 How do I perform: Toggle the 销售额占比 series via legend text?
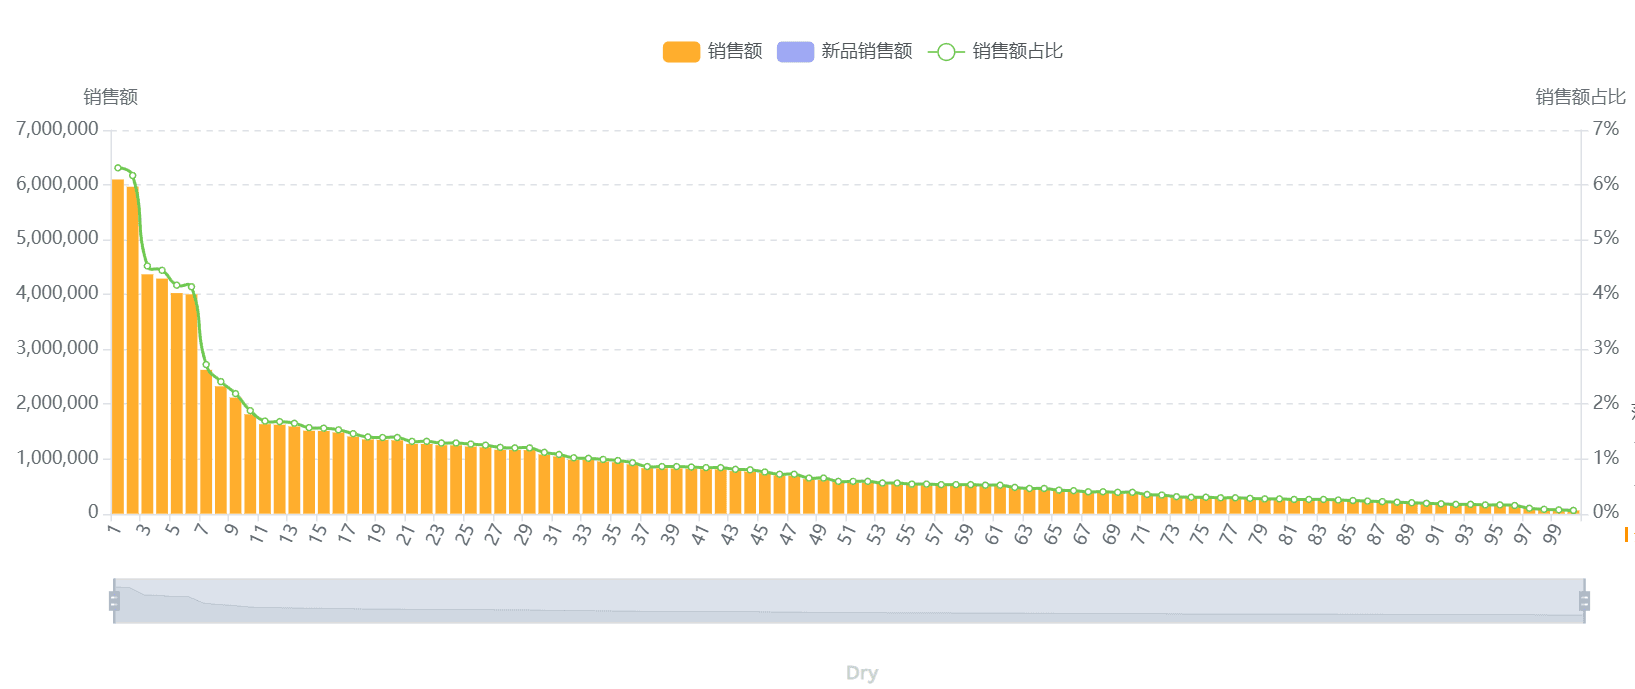pos(1017,52)
